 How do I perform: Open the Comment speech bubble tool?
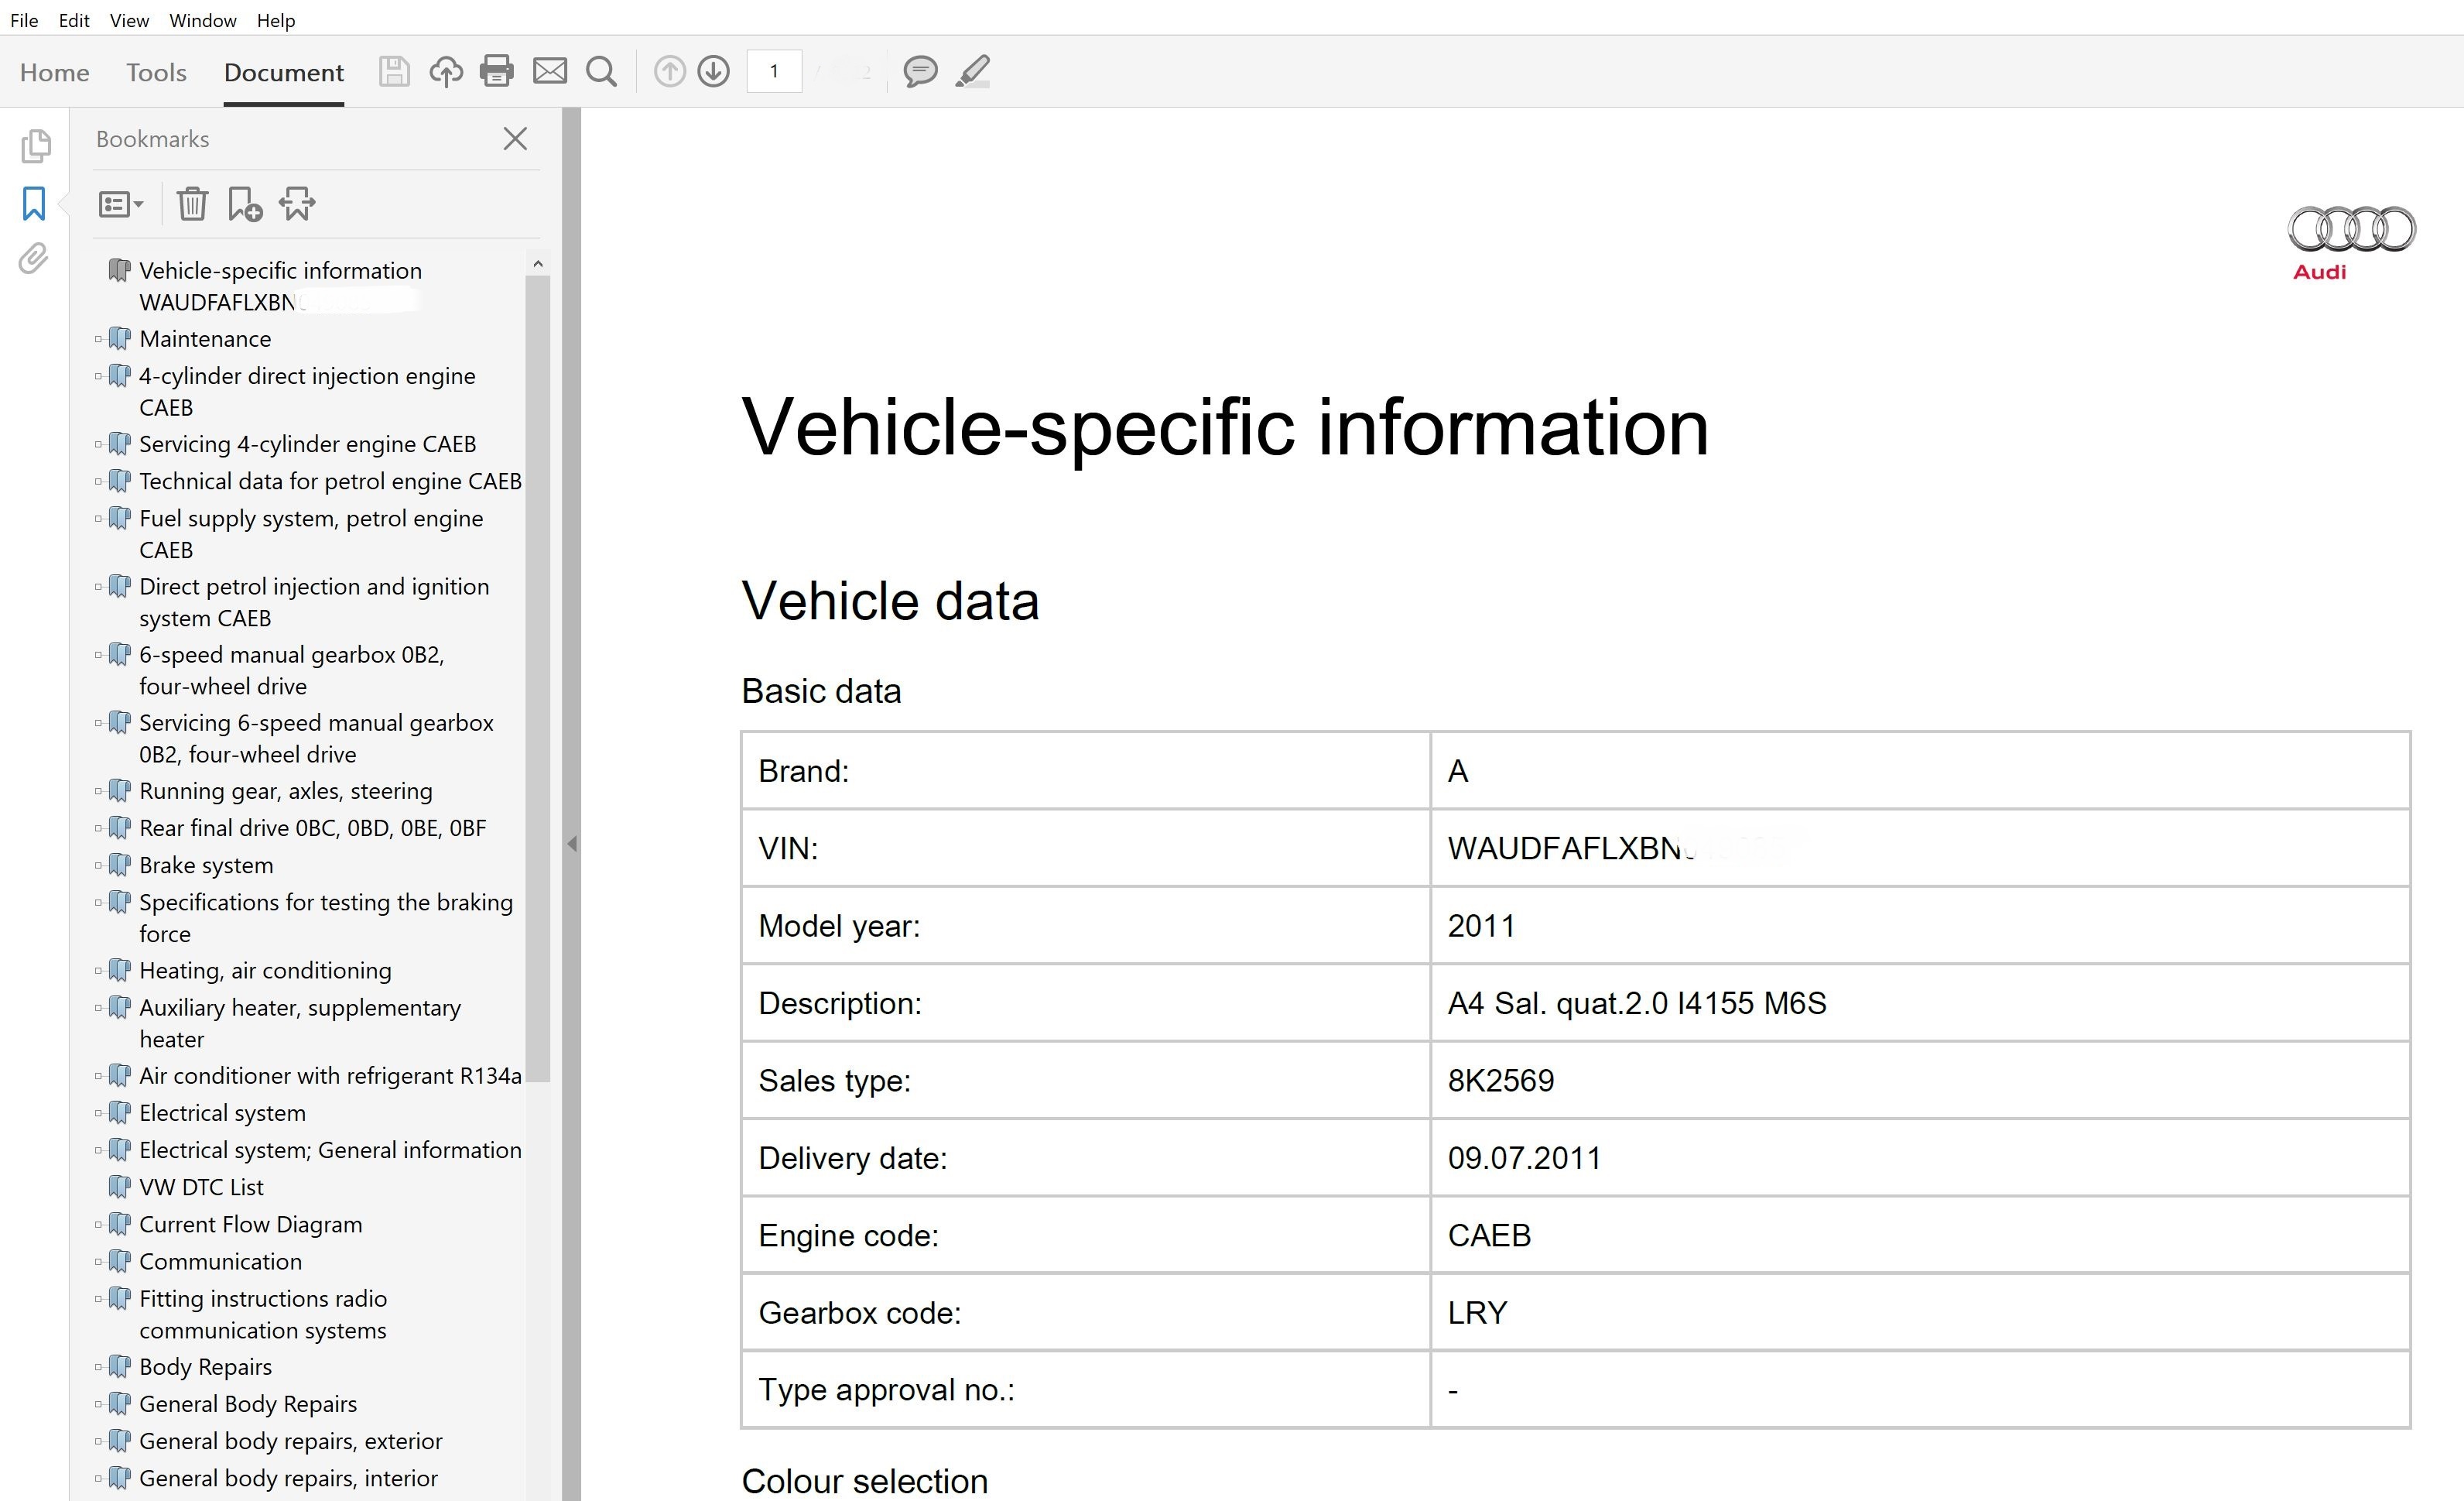pos(920,71)
